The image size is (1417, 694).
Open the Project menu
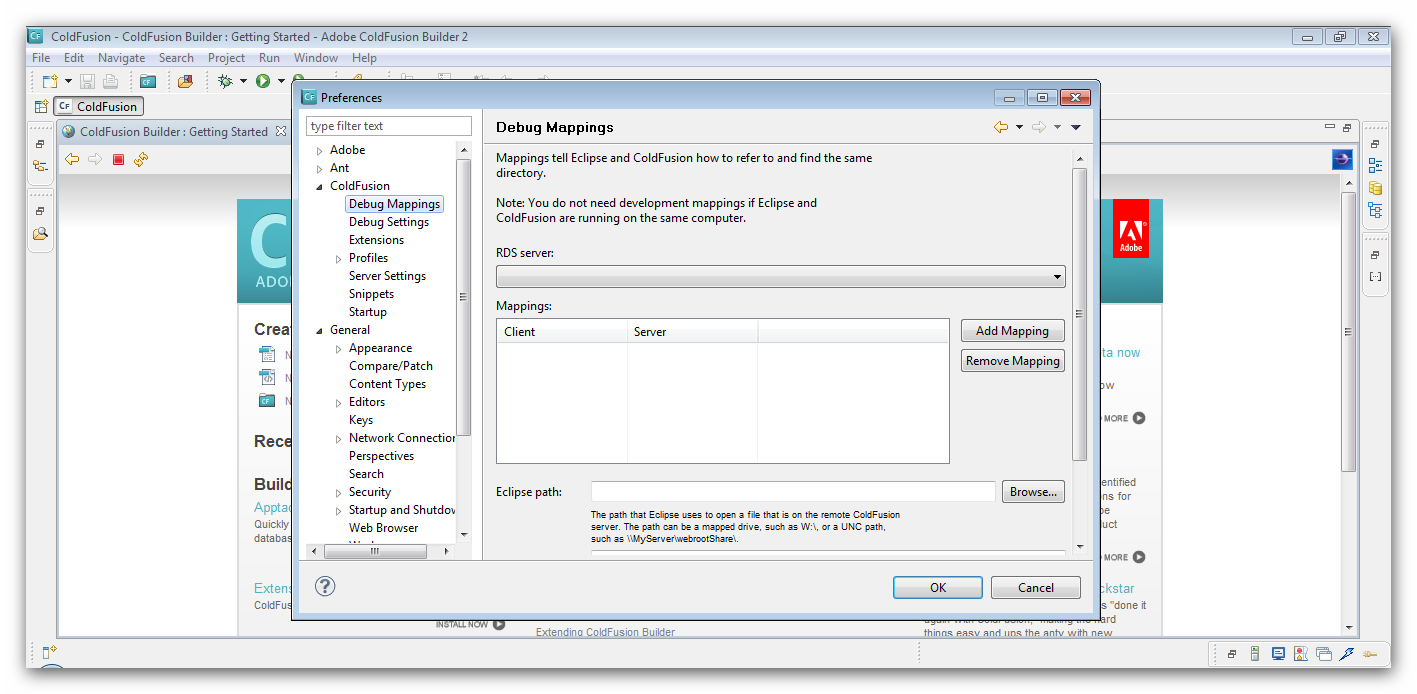(227, 58)
